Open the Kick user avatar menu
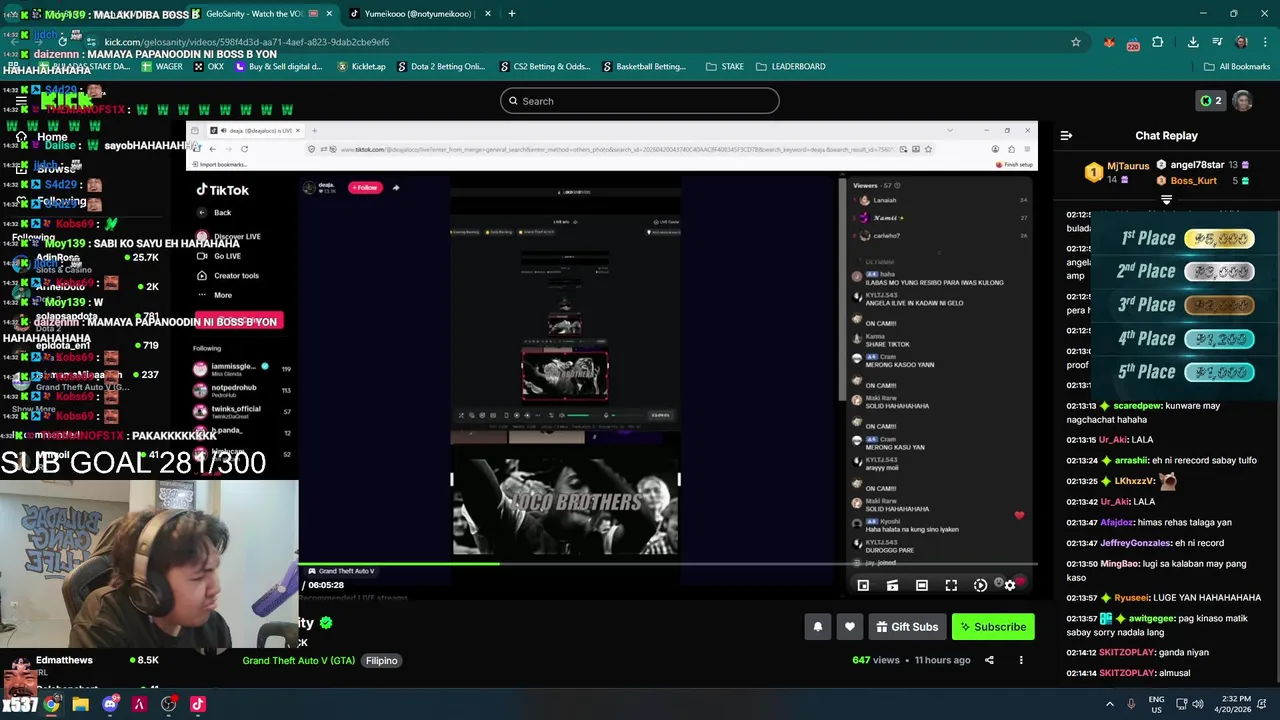The height and width of the screenshot is (720, 1280). (1242, 101)
